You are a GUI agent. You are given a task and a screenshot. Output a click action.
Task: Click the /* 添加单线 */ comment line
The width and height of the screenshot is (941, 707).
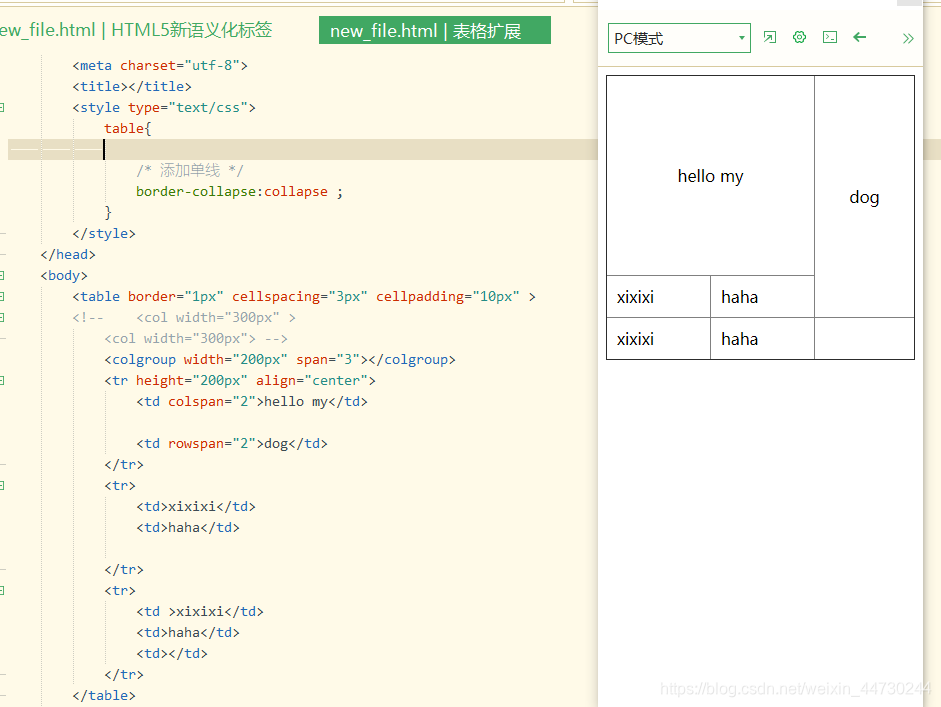pos(190,170)
